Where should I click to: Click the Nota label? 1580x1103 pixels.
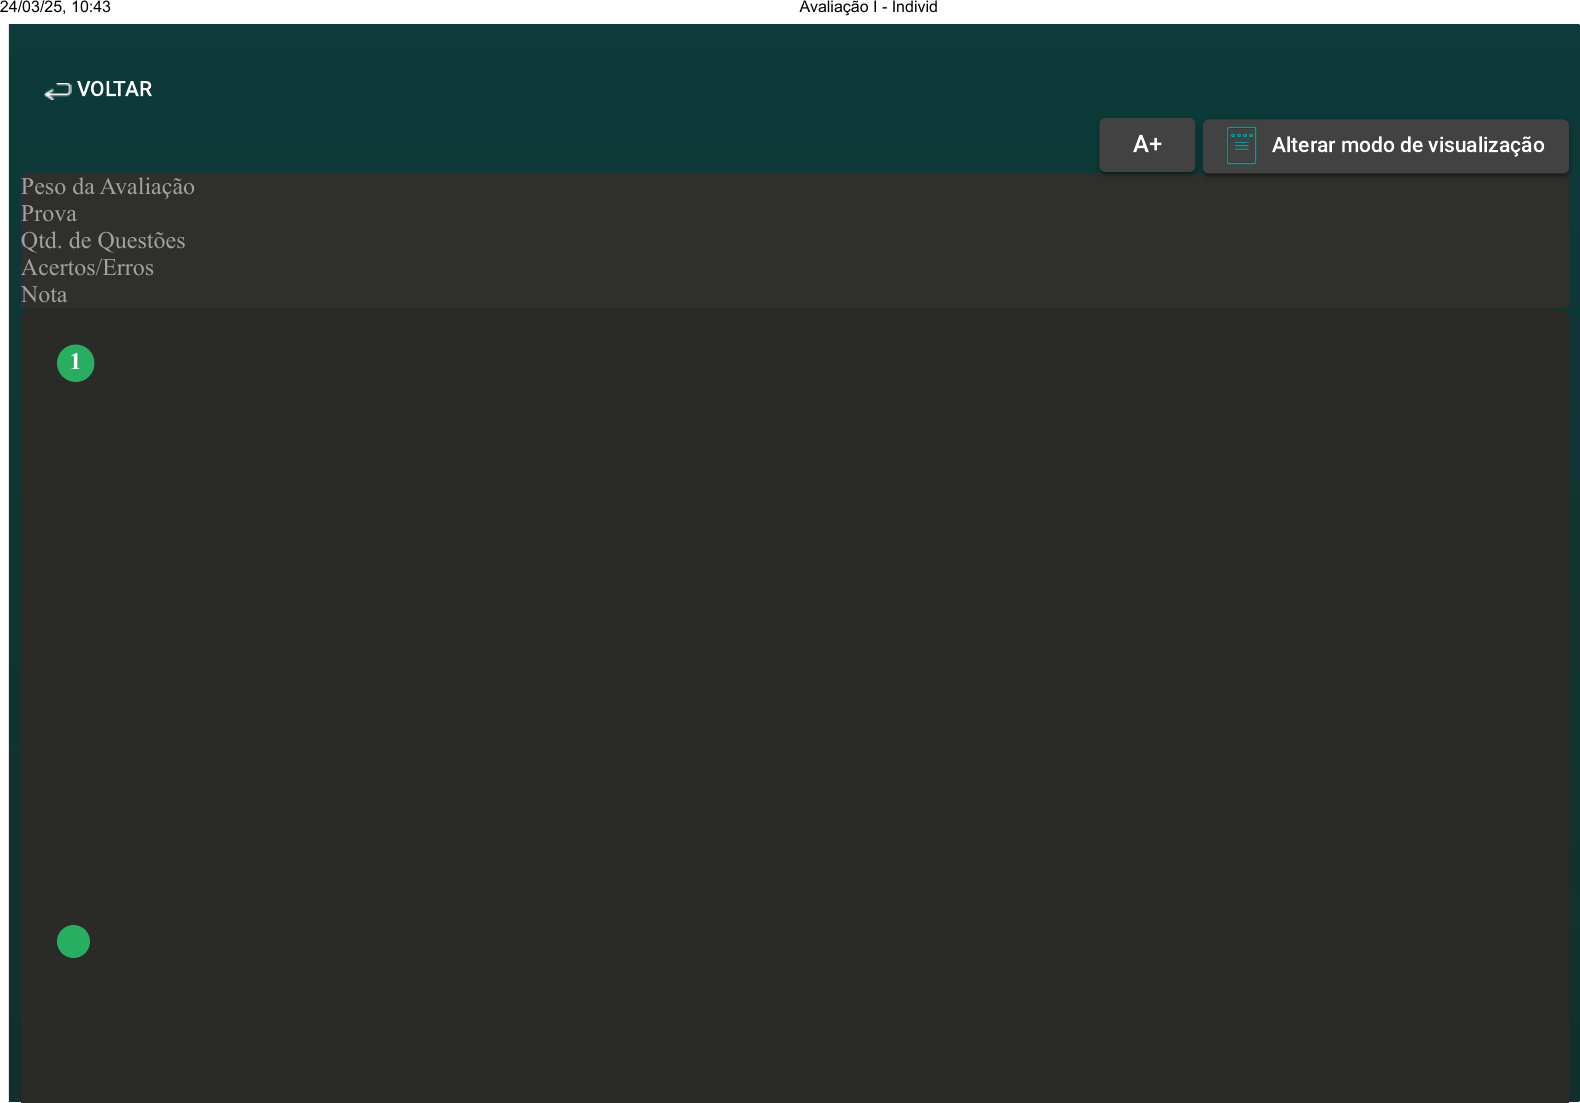44,295
